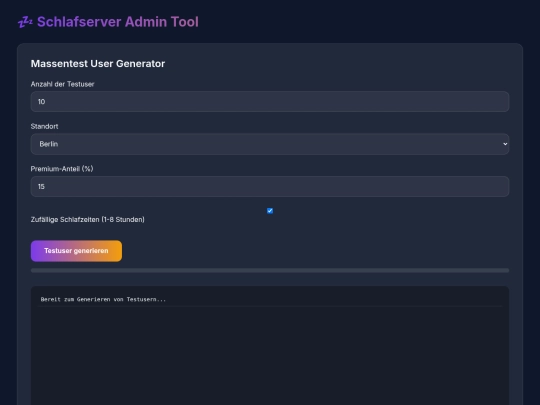Uncheck the Zufällige Schlafzeiten checkbox
Screen dimensions: 540x405
point(270,210)
